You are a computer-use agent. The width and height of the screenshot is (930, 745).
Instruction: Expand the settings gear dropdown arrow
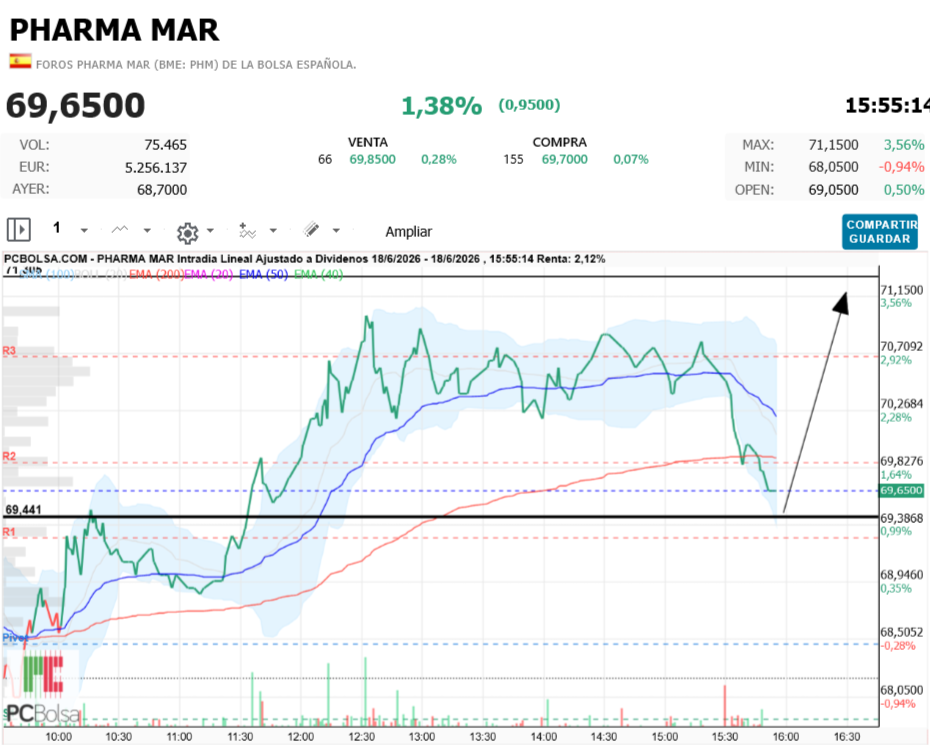coord(210,230)
